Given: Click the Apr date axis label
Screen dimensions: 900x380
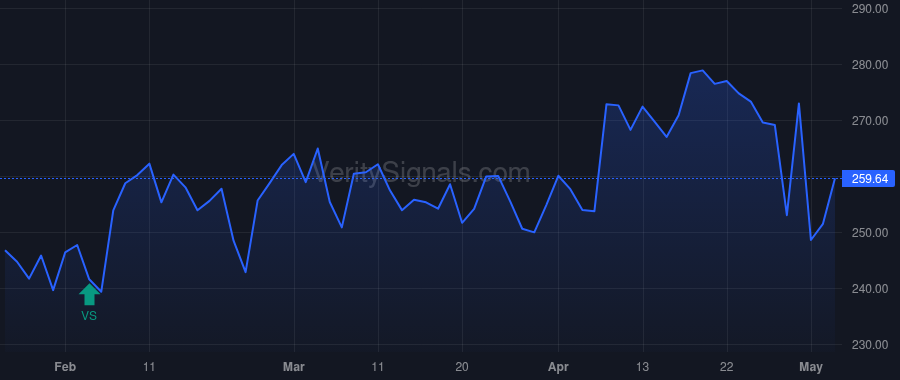Looking at the screenshot, I should [558, 367].
